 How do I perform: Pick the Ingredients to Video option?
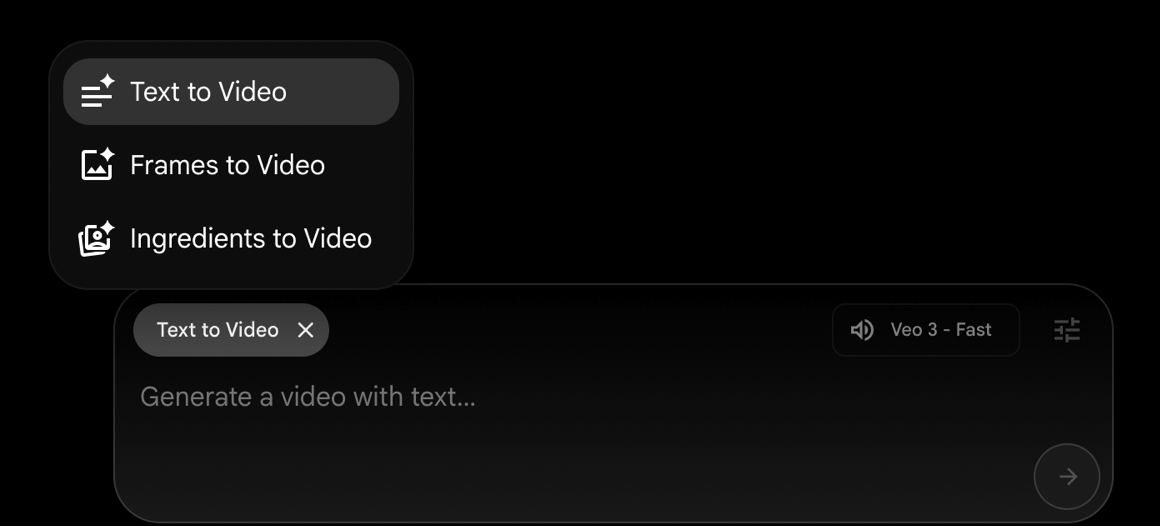231,238
